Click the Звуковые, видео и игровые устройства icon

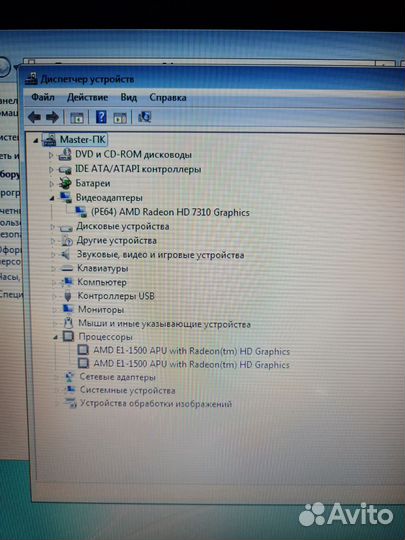pyautogui.click(x=65, y=255)
